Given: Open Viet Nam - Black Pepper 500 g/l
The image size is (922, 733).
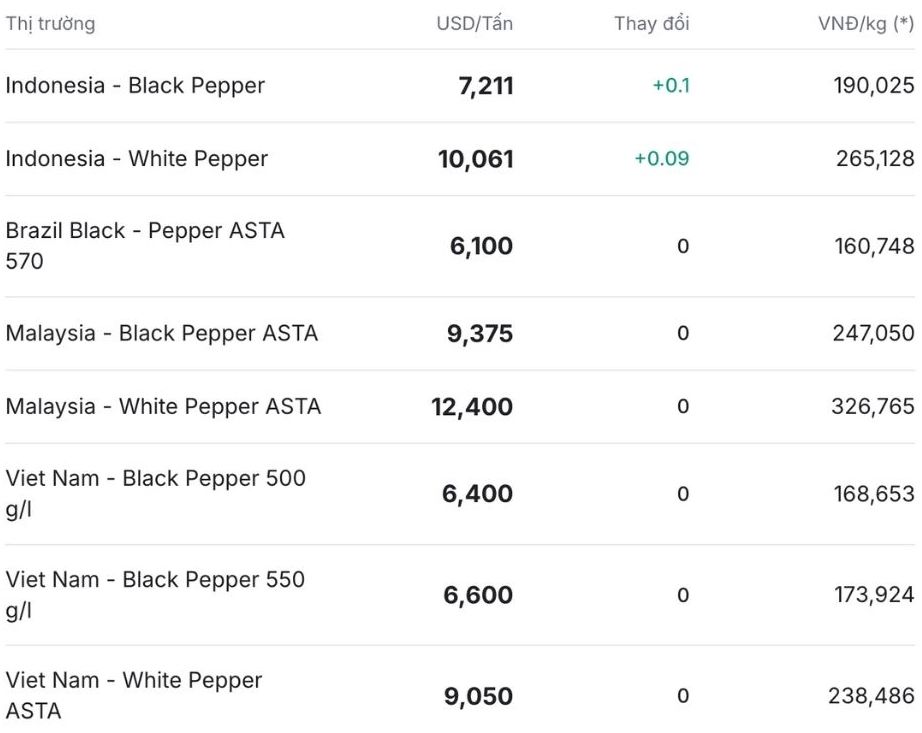Looking at the screenshot, I should click(155, 494).
